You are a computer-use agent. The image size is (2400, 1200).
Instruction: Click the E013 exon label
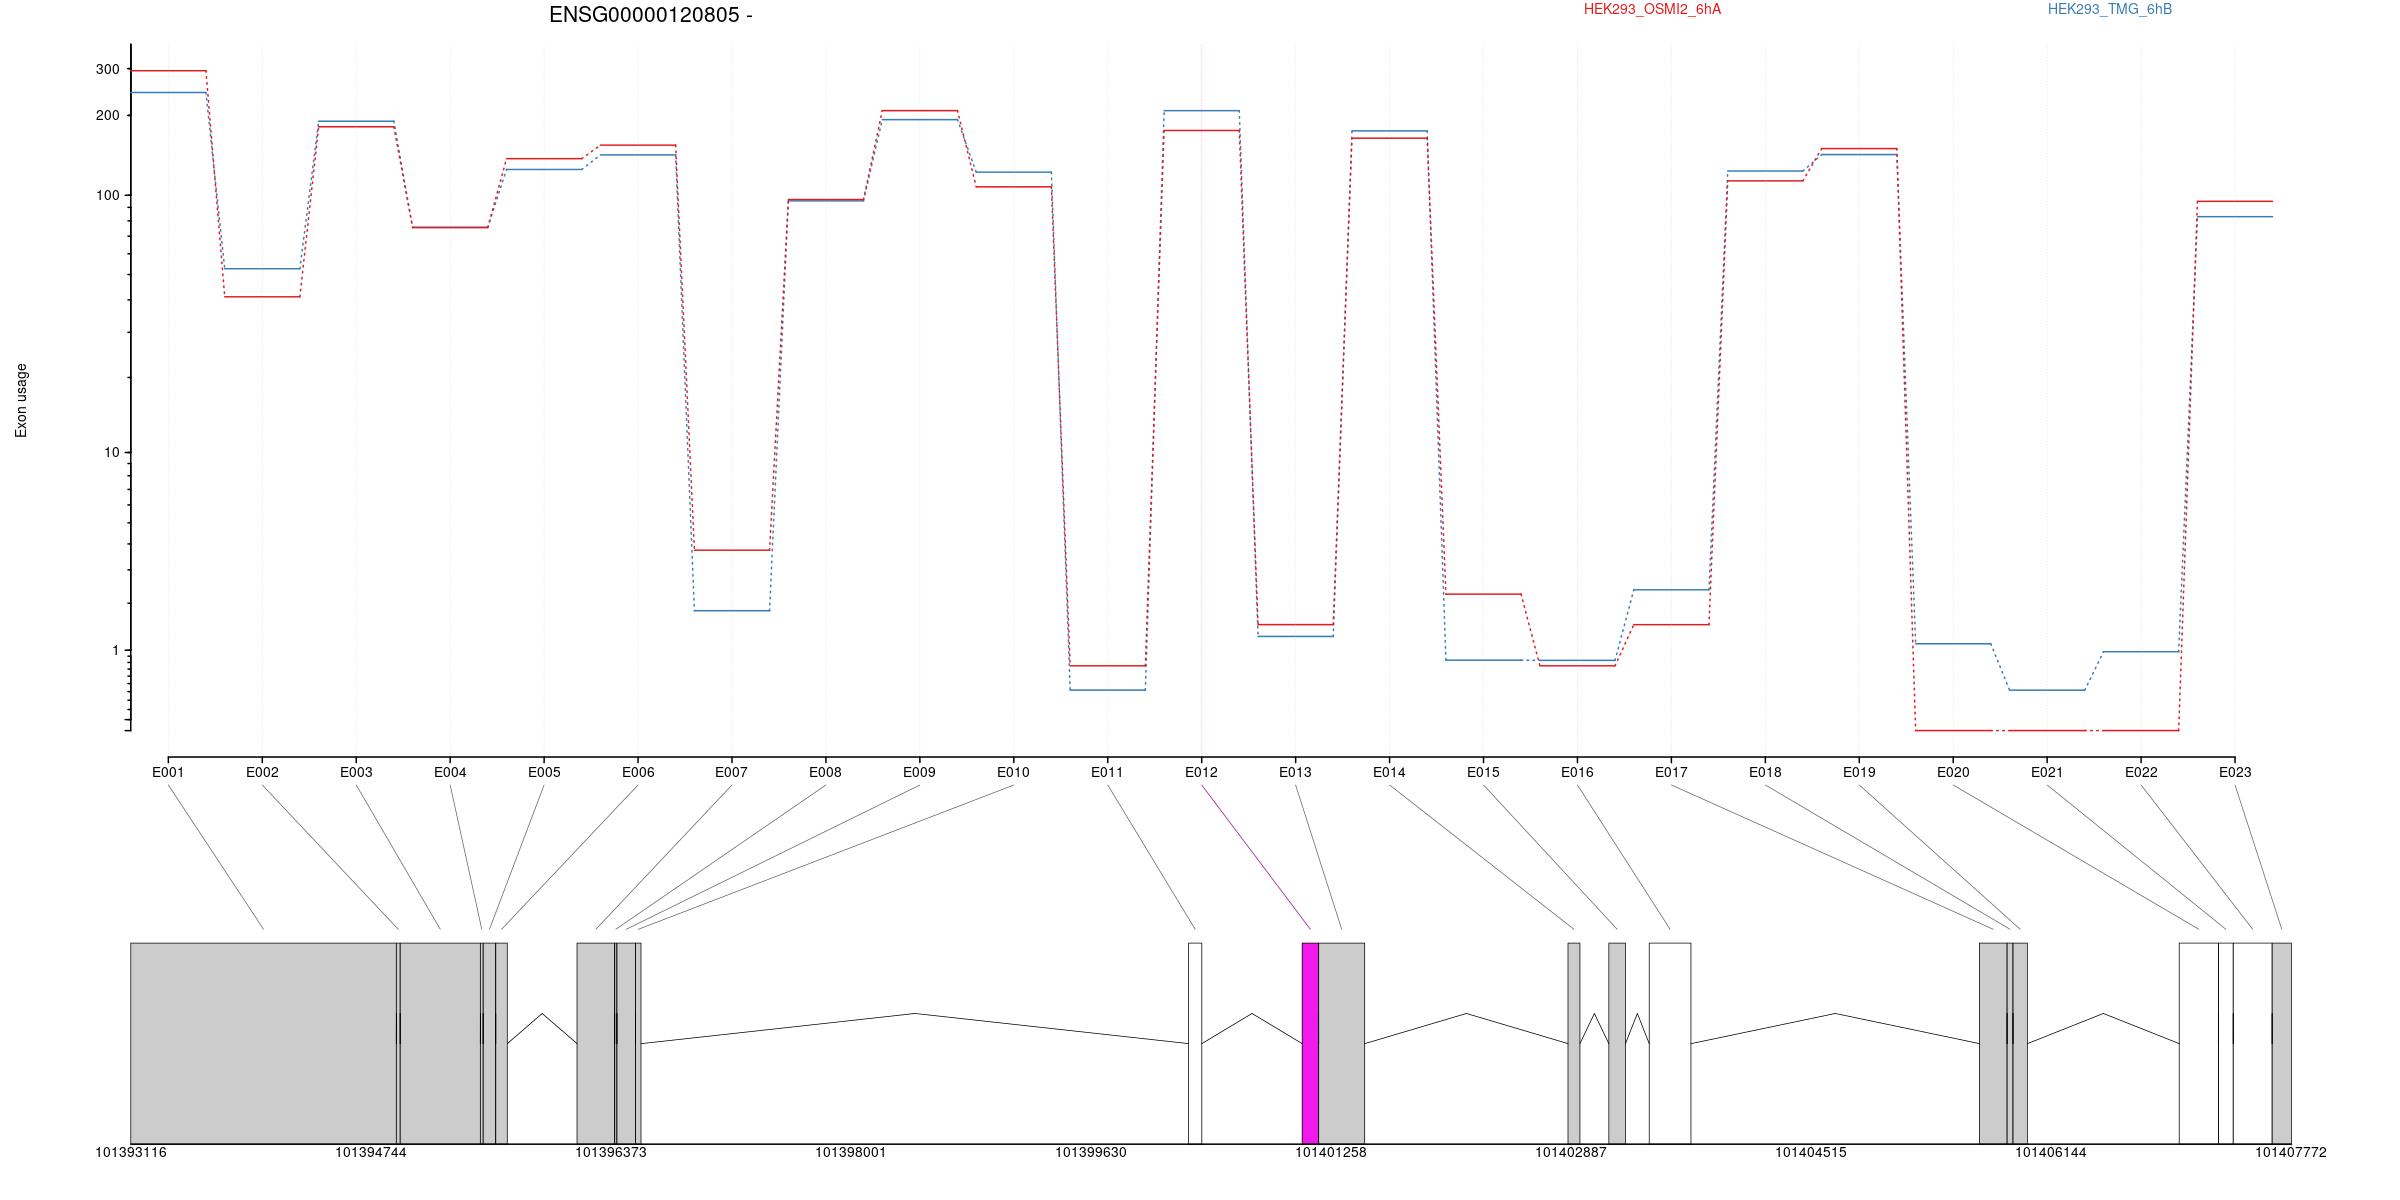coord(1295,772)
